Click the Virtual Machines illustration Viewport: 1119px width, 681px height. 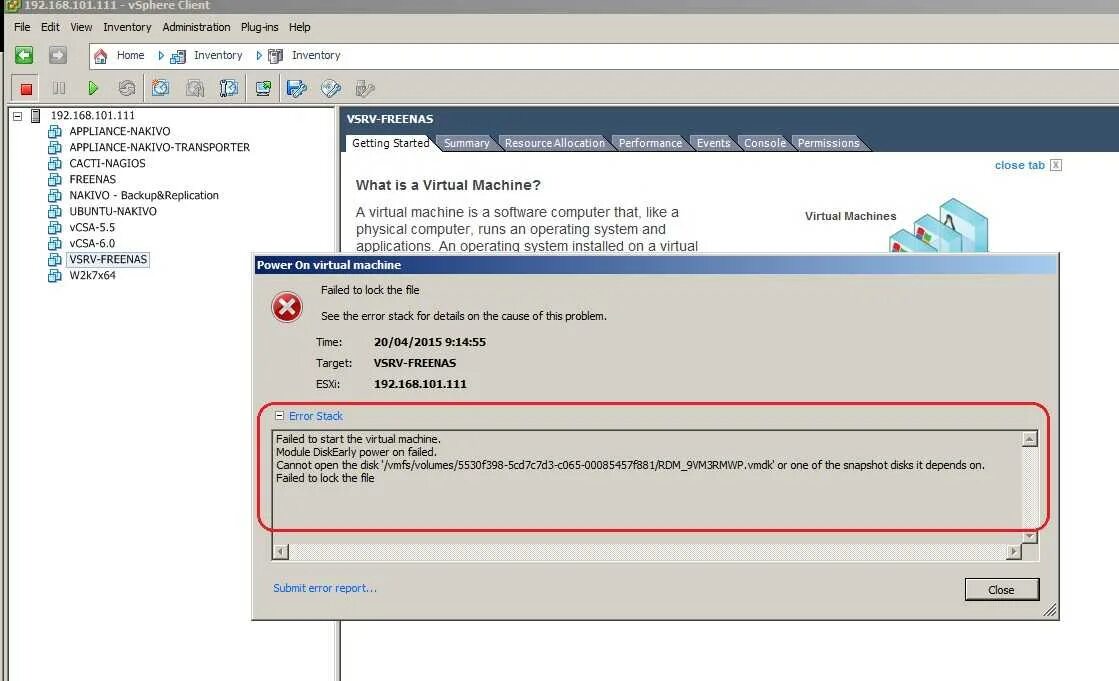click(x=938, y=226)
